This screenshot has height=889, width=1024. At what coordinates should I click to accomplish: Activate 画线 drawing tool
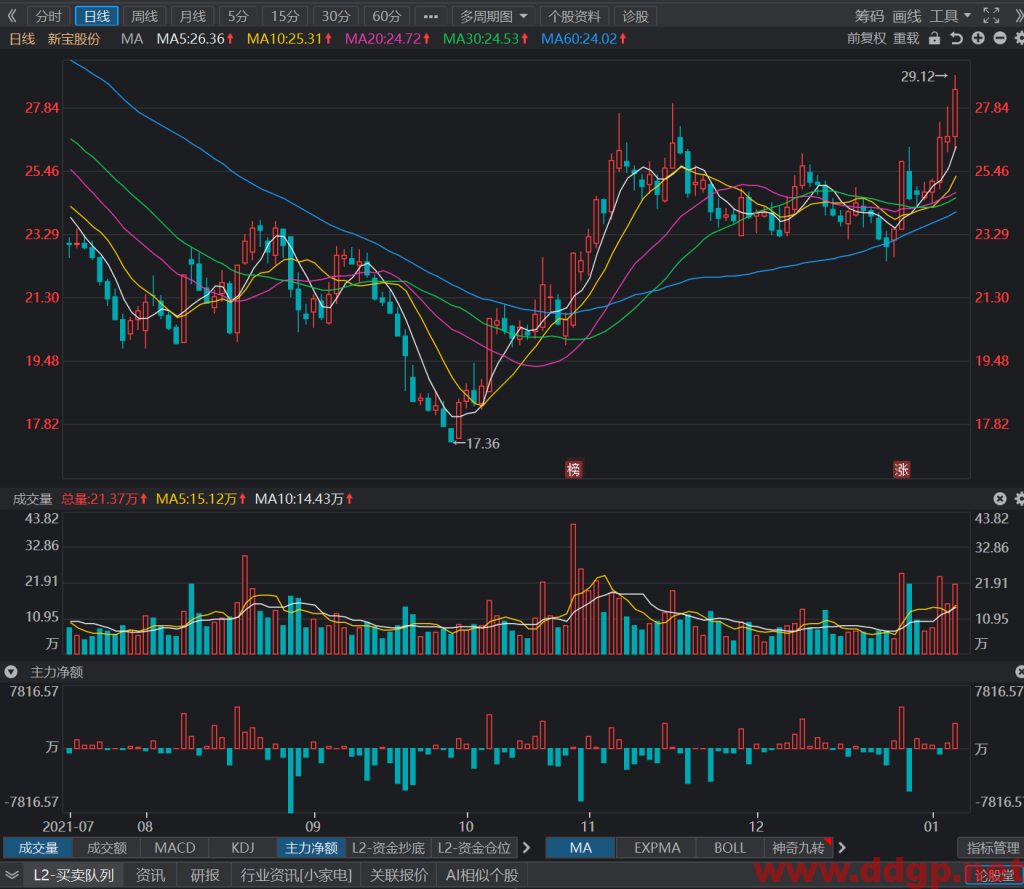(906, 16)
